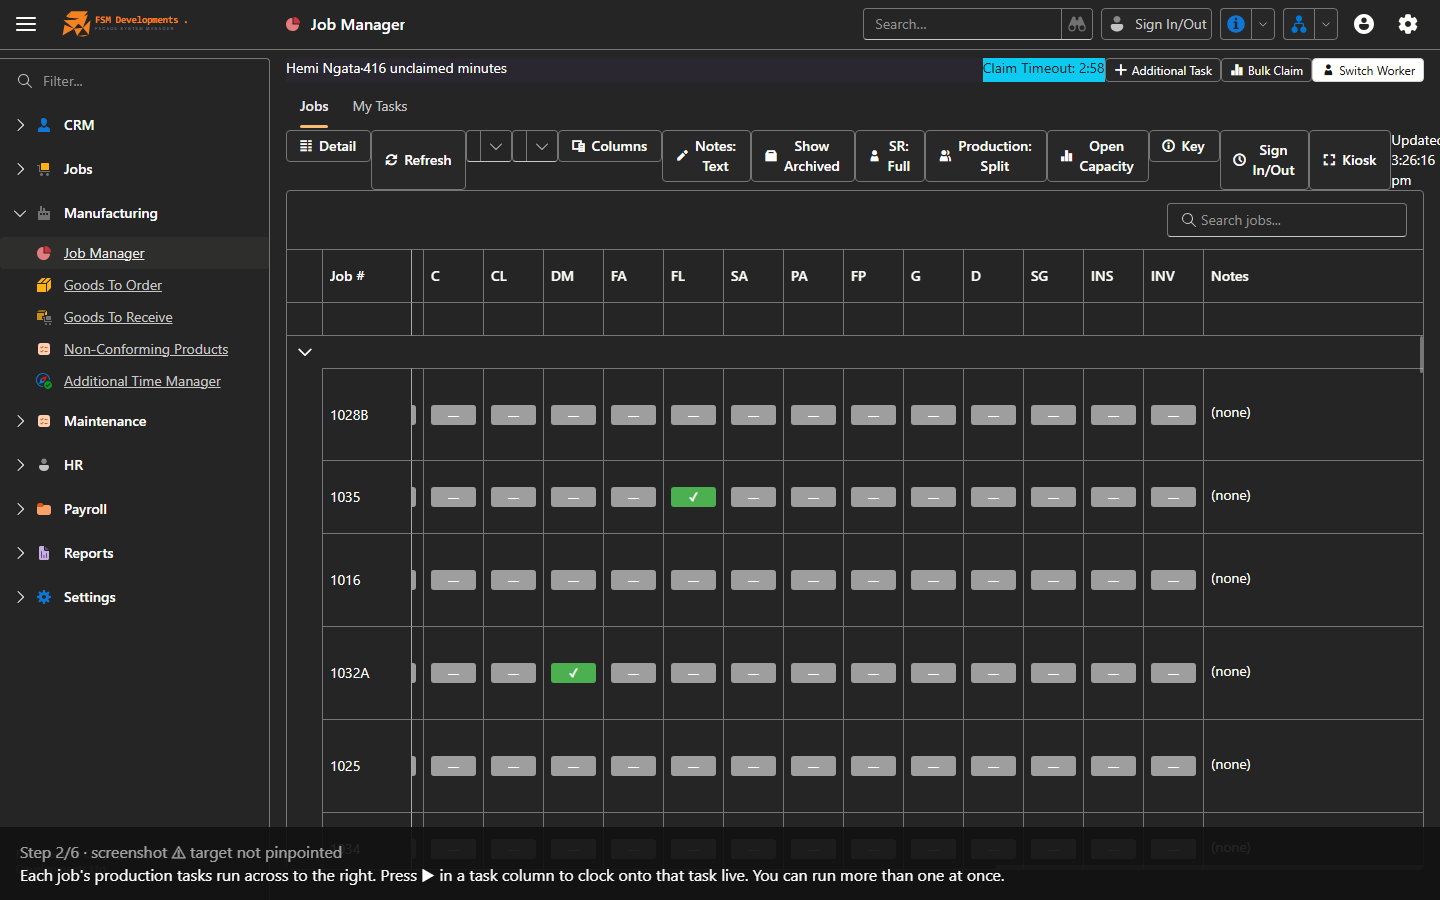Collapse the Manufacturing sidebar section
Screen dimensions: 1440x900
tap(21, 213)
